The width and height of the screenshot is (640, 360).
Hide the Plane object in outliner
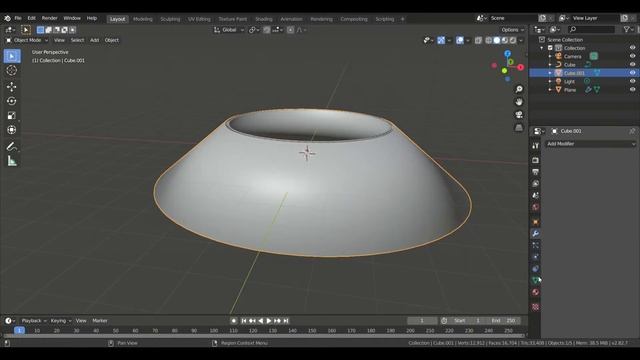tap(632, 90)
